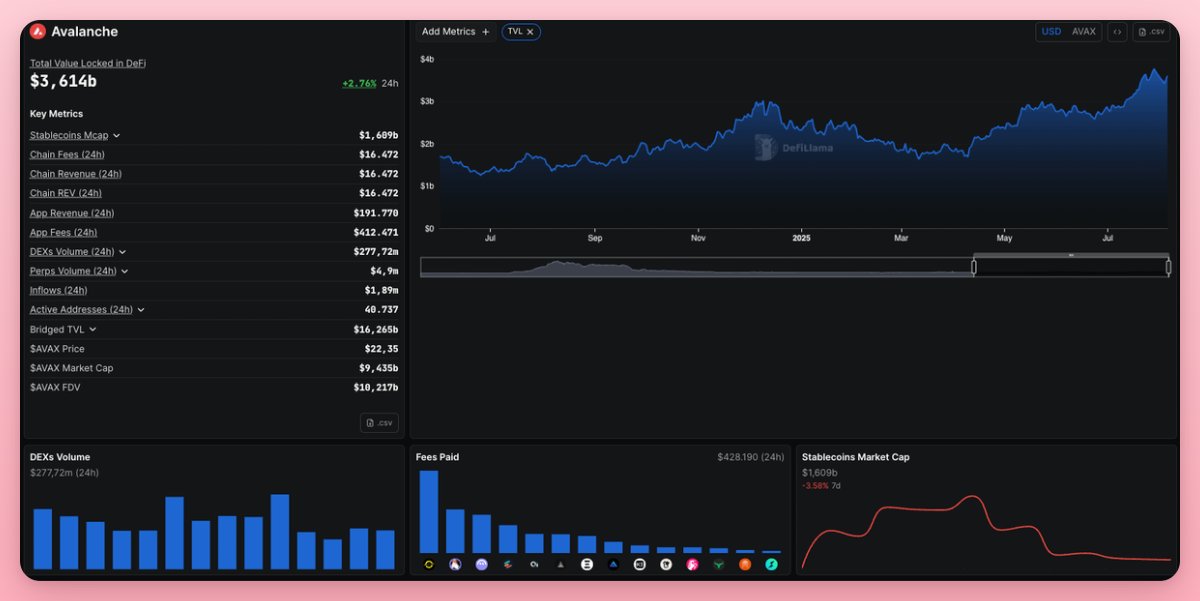The height and width of the screenshot is (601, 1200).
Task: Click the gray triangle protocol icon
Action: tap(560, 565)
